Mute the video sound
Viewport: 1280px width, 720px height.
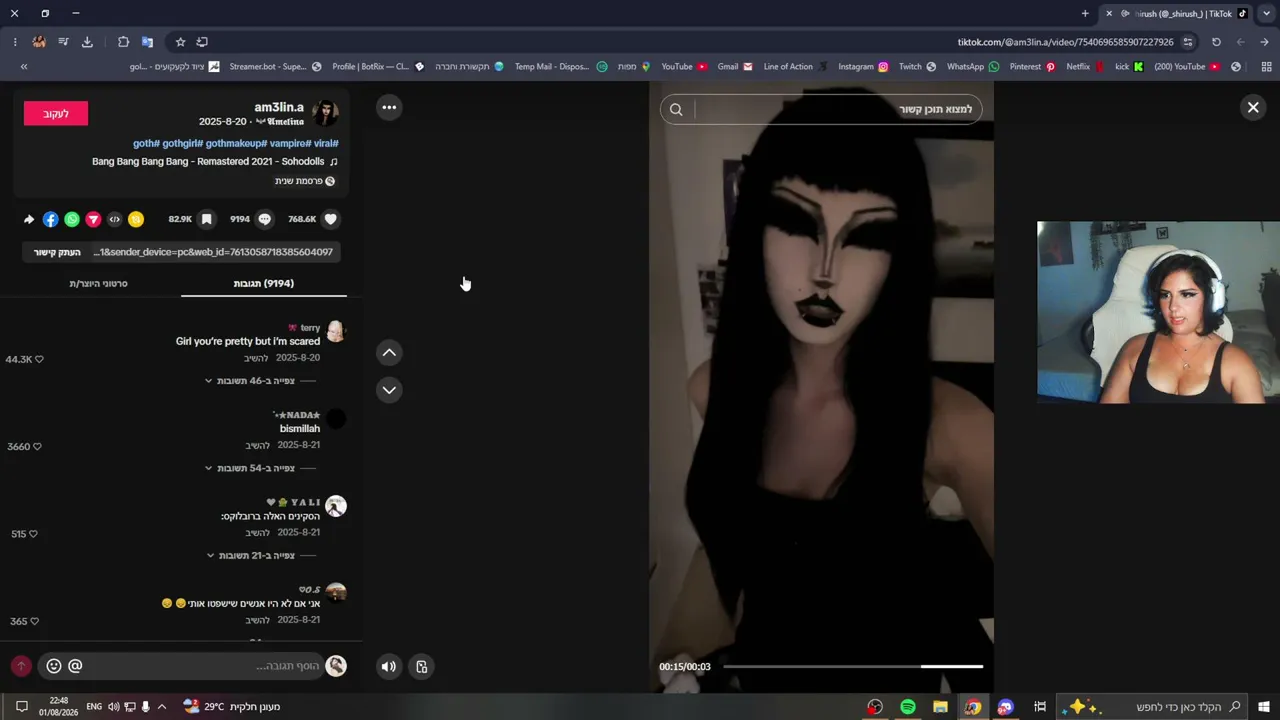(389, 667)
